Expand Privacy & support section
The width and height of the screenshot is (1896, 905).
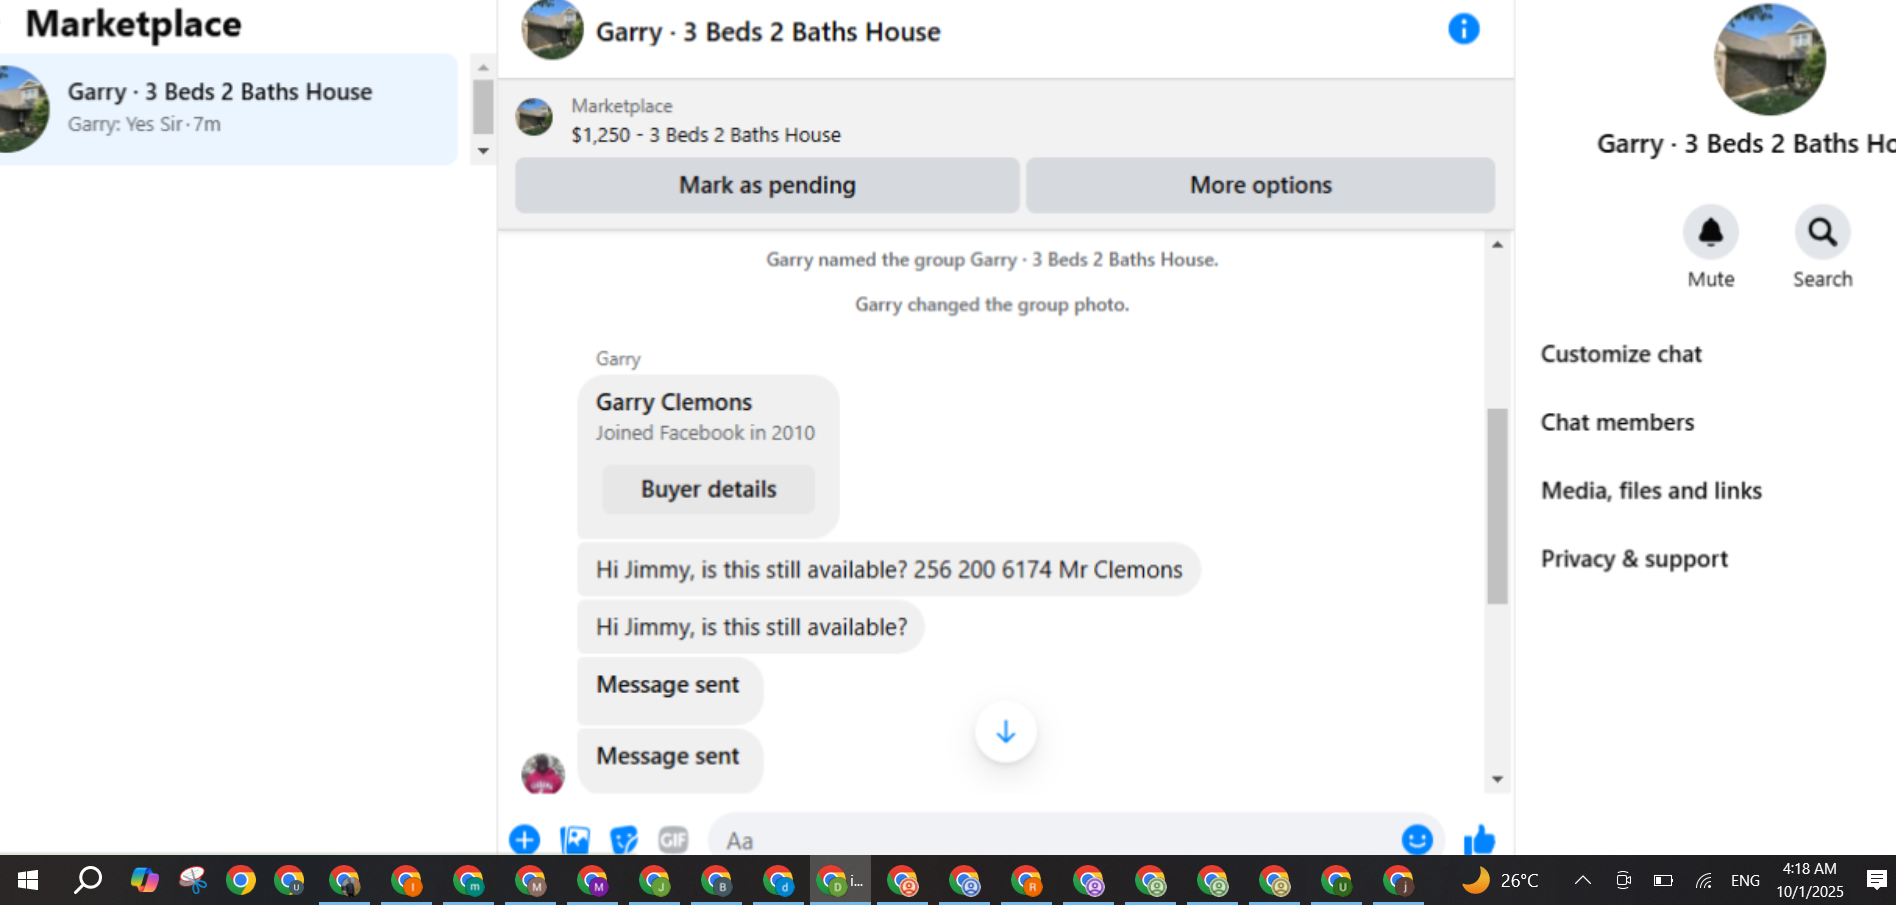(x=1634, y=559)
